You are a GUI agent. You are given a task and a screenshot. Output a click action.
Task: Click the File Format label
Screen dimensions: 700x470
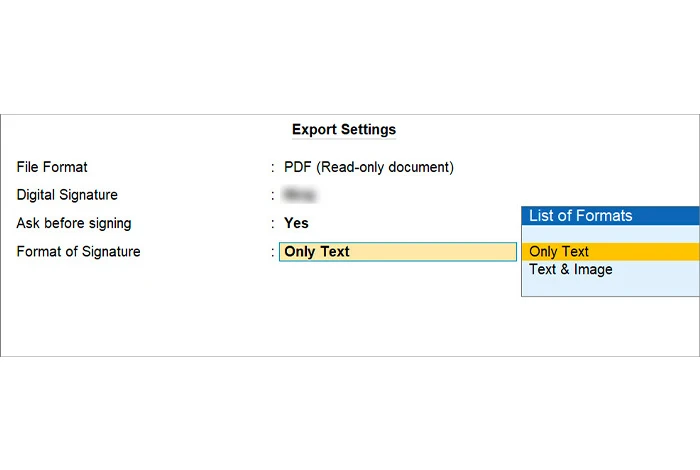[x=52, y=167]
